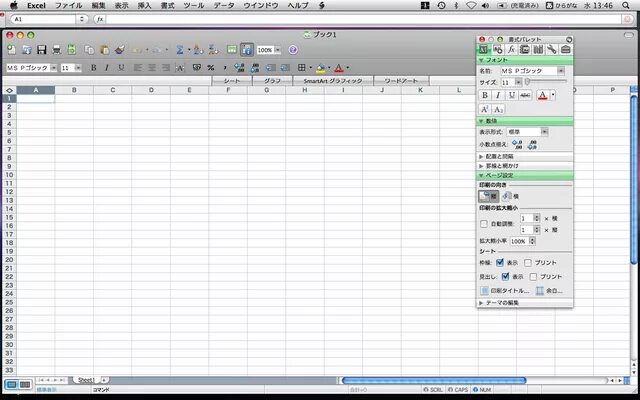
Task: Open the ファイル menu
Action: [x=69, y=5]
